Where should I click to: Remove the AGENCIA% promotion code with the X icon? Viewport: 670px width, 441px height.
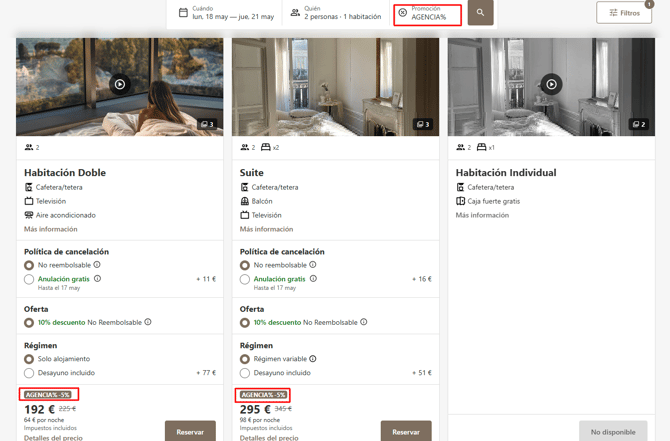403,13
